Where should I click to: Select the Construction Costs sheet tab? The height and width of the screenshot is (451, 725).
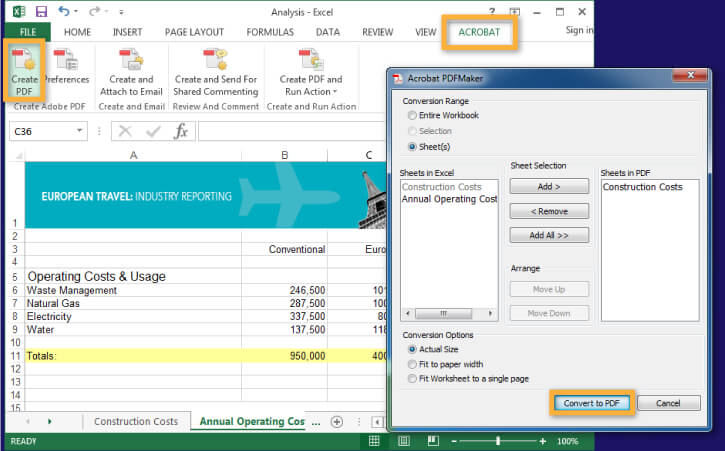tap(136, 421)
